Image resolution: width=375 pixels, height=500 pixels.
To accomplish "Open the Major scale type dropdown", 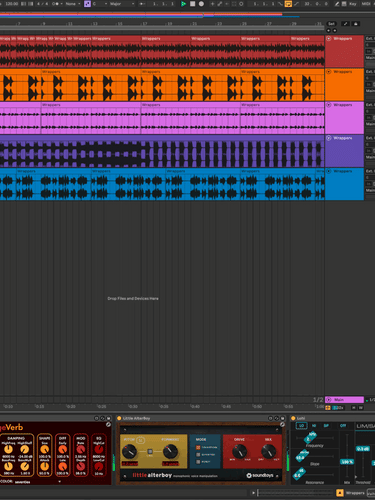I will pos(122,4).
